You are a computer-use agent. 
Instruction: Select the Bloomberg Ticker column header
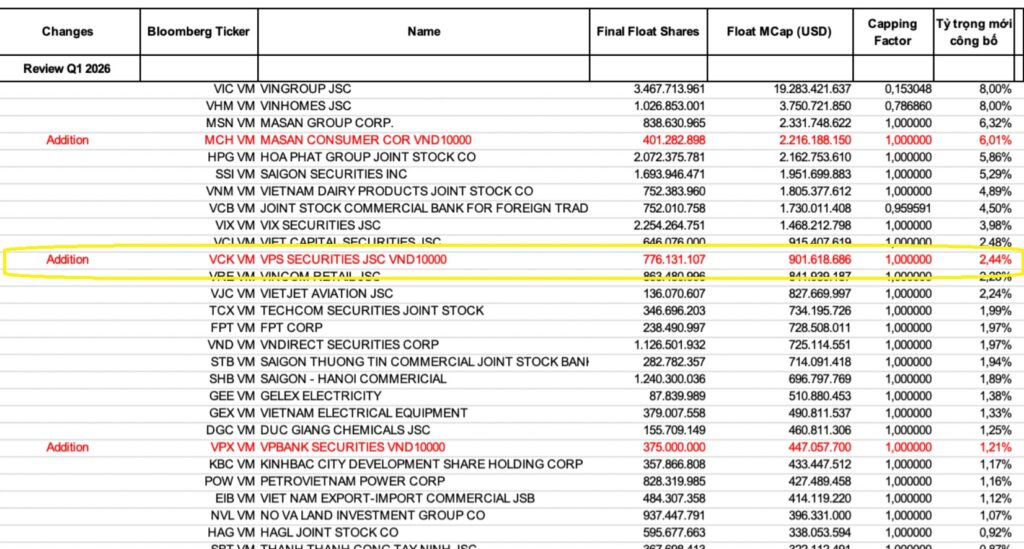(x=199, y=31)
